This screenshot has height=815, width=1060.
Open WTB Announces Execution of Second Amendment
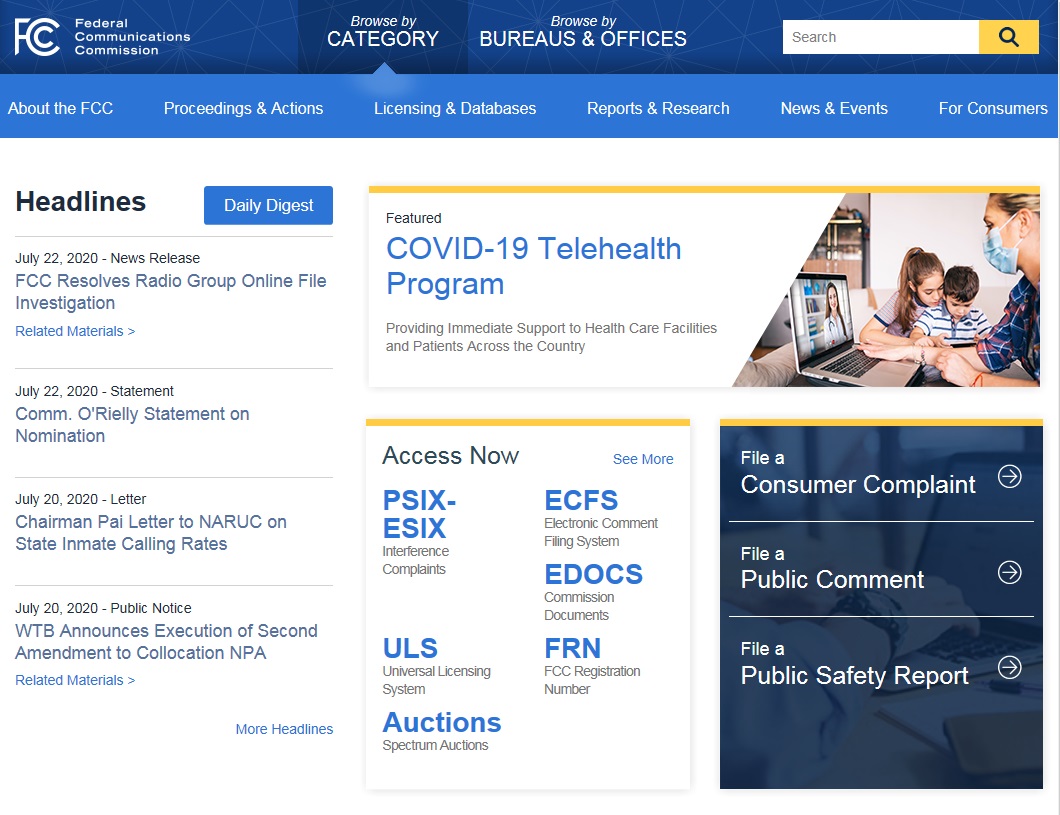(166, 641)
